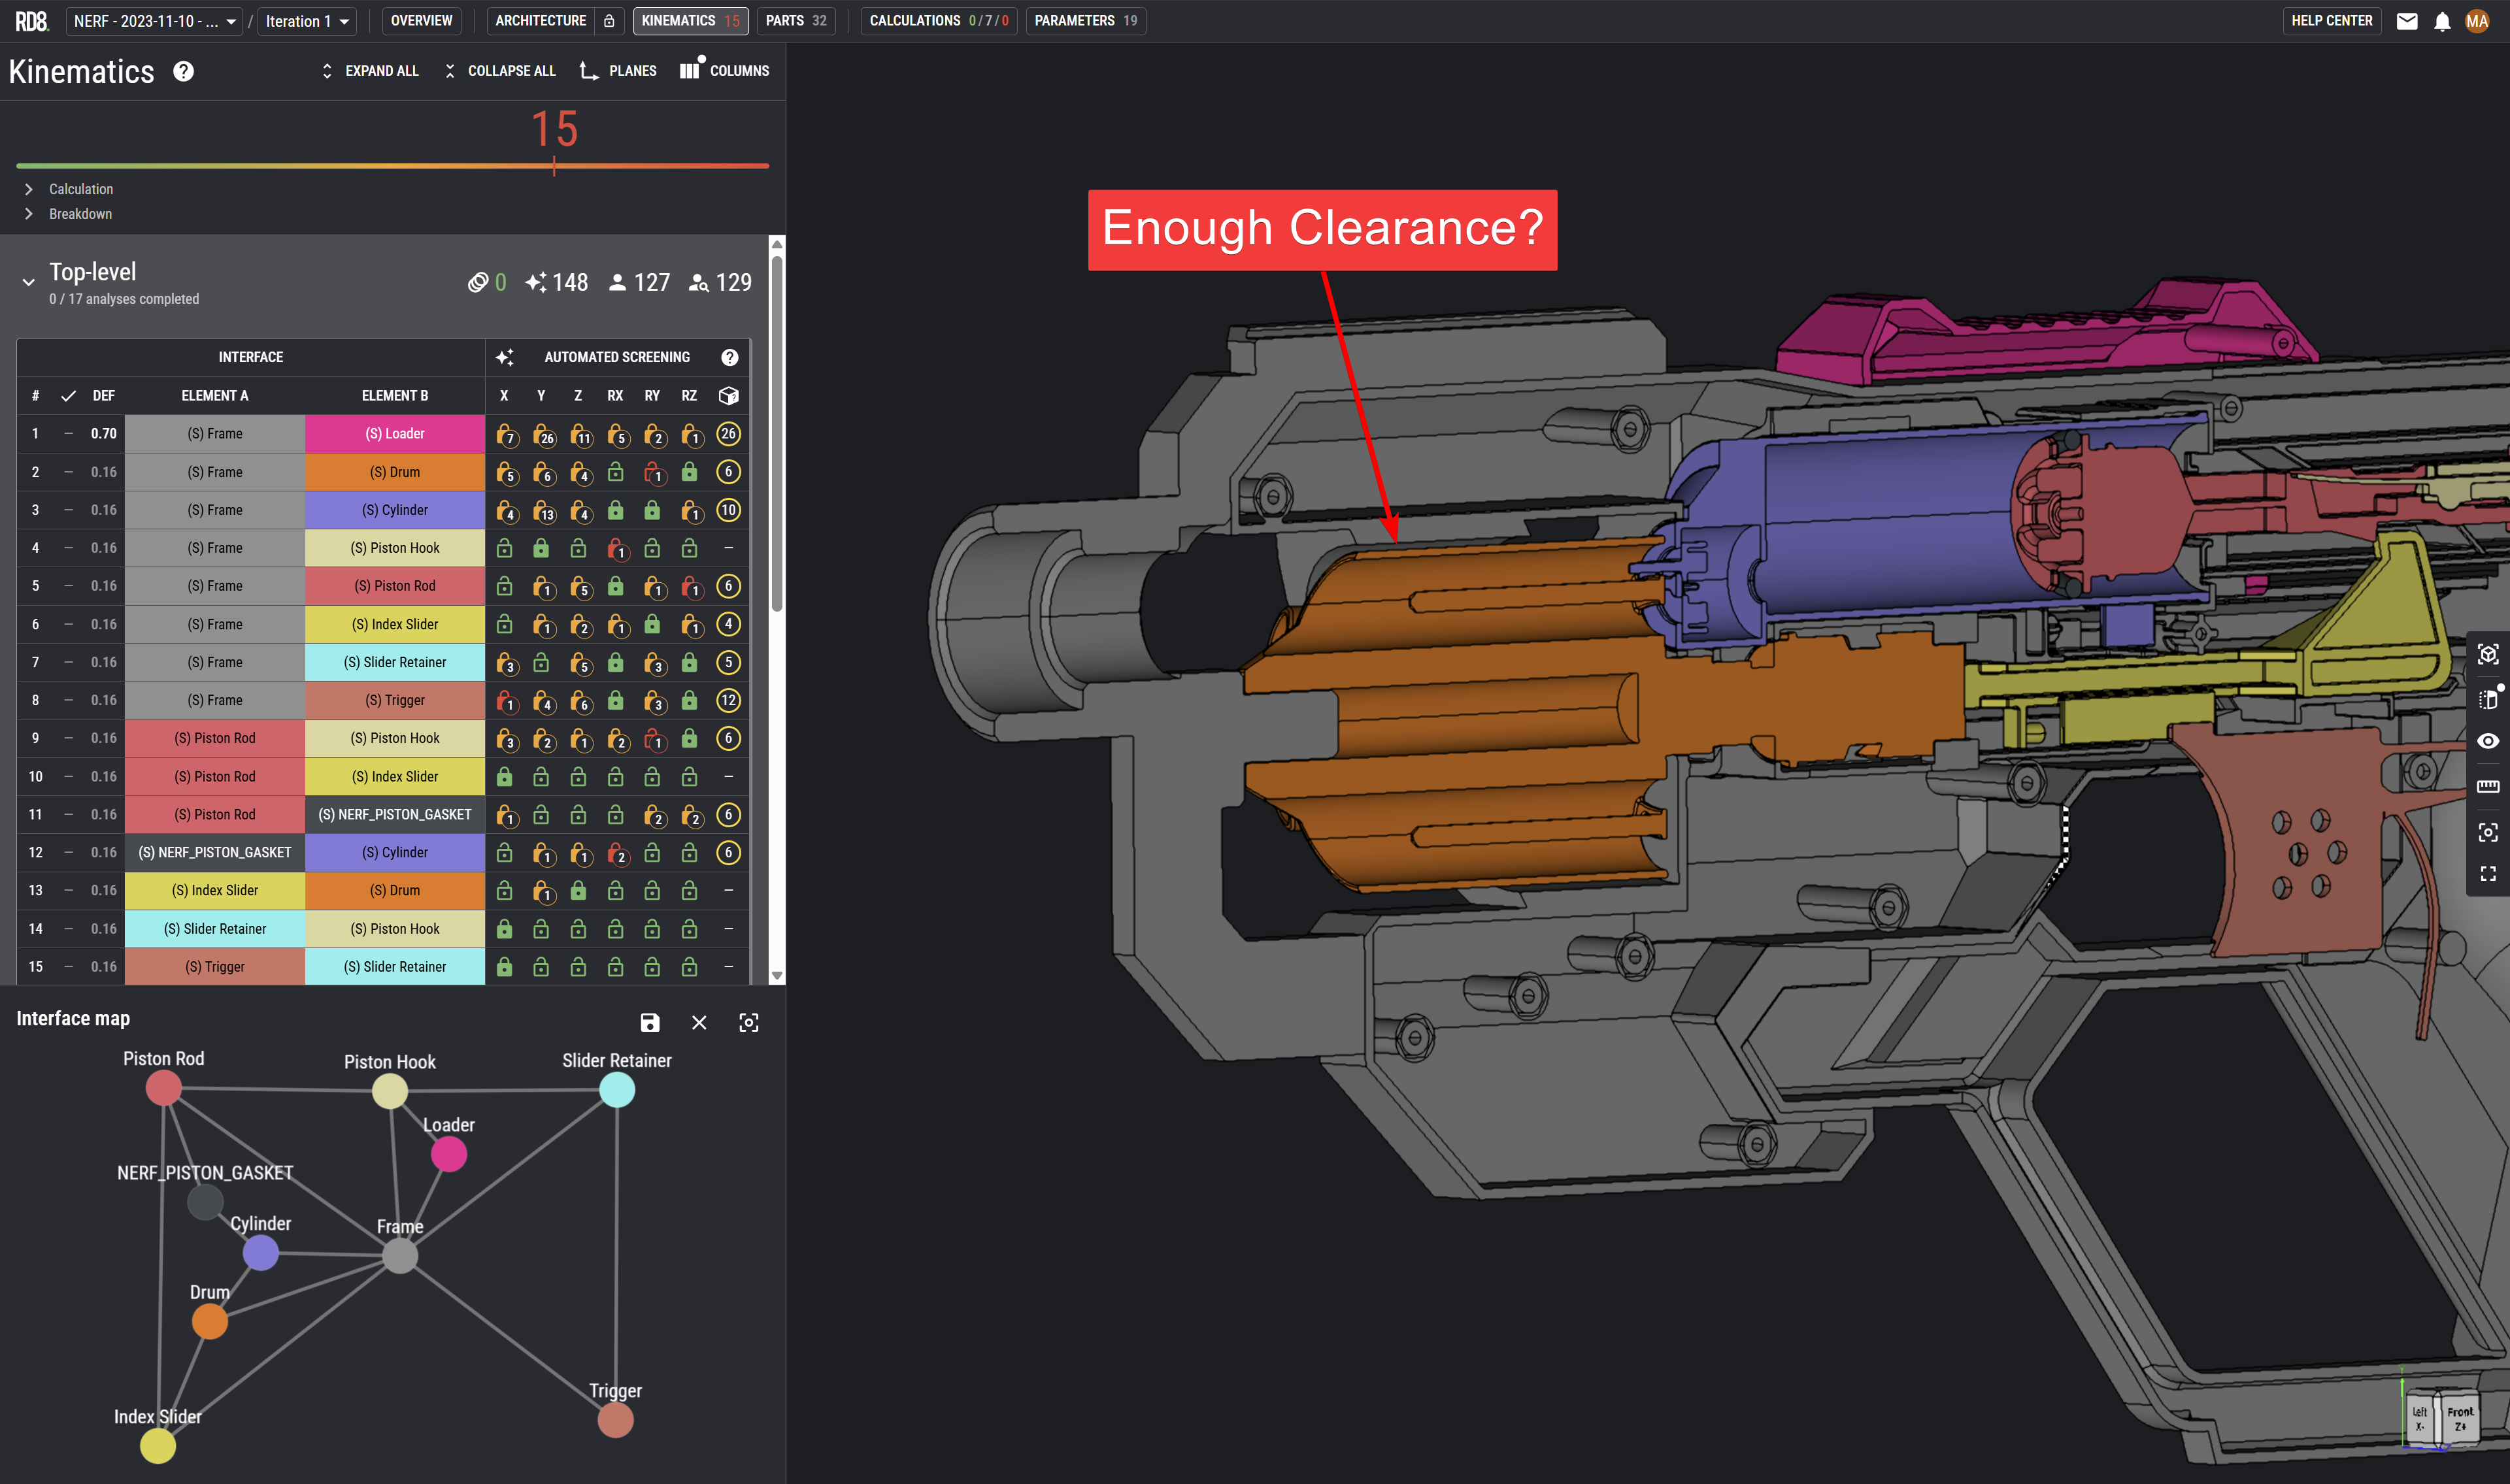2510x1484 pixels.
Task: Open the PARAMETERS tab
Action: pos(1085,21)
